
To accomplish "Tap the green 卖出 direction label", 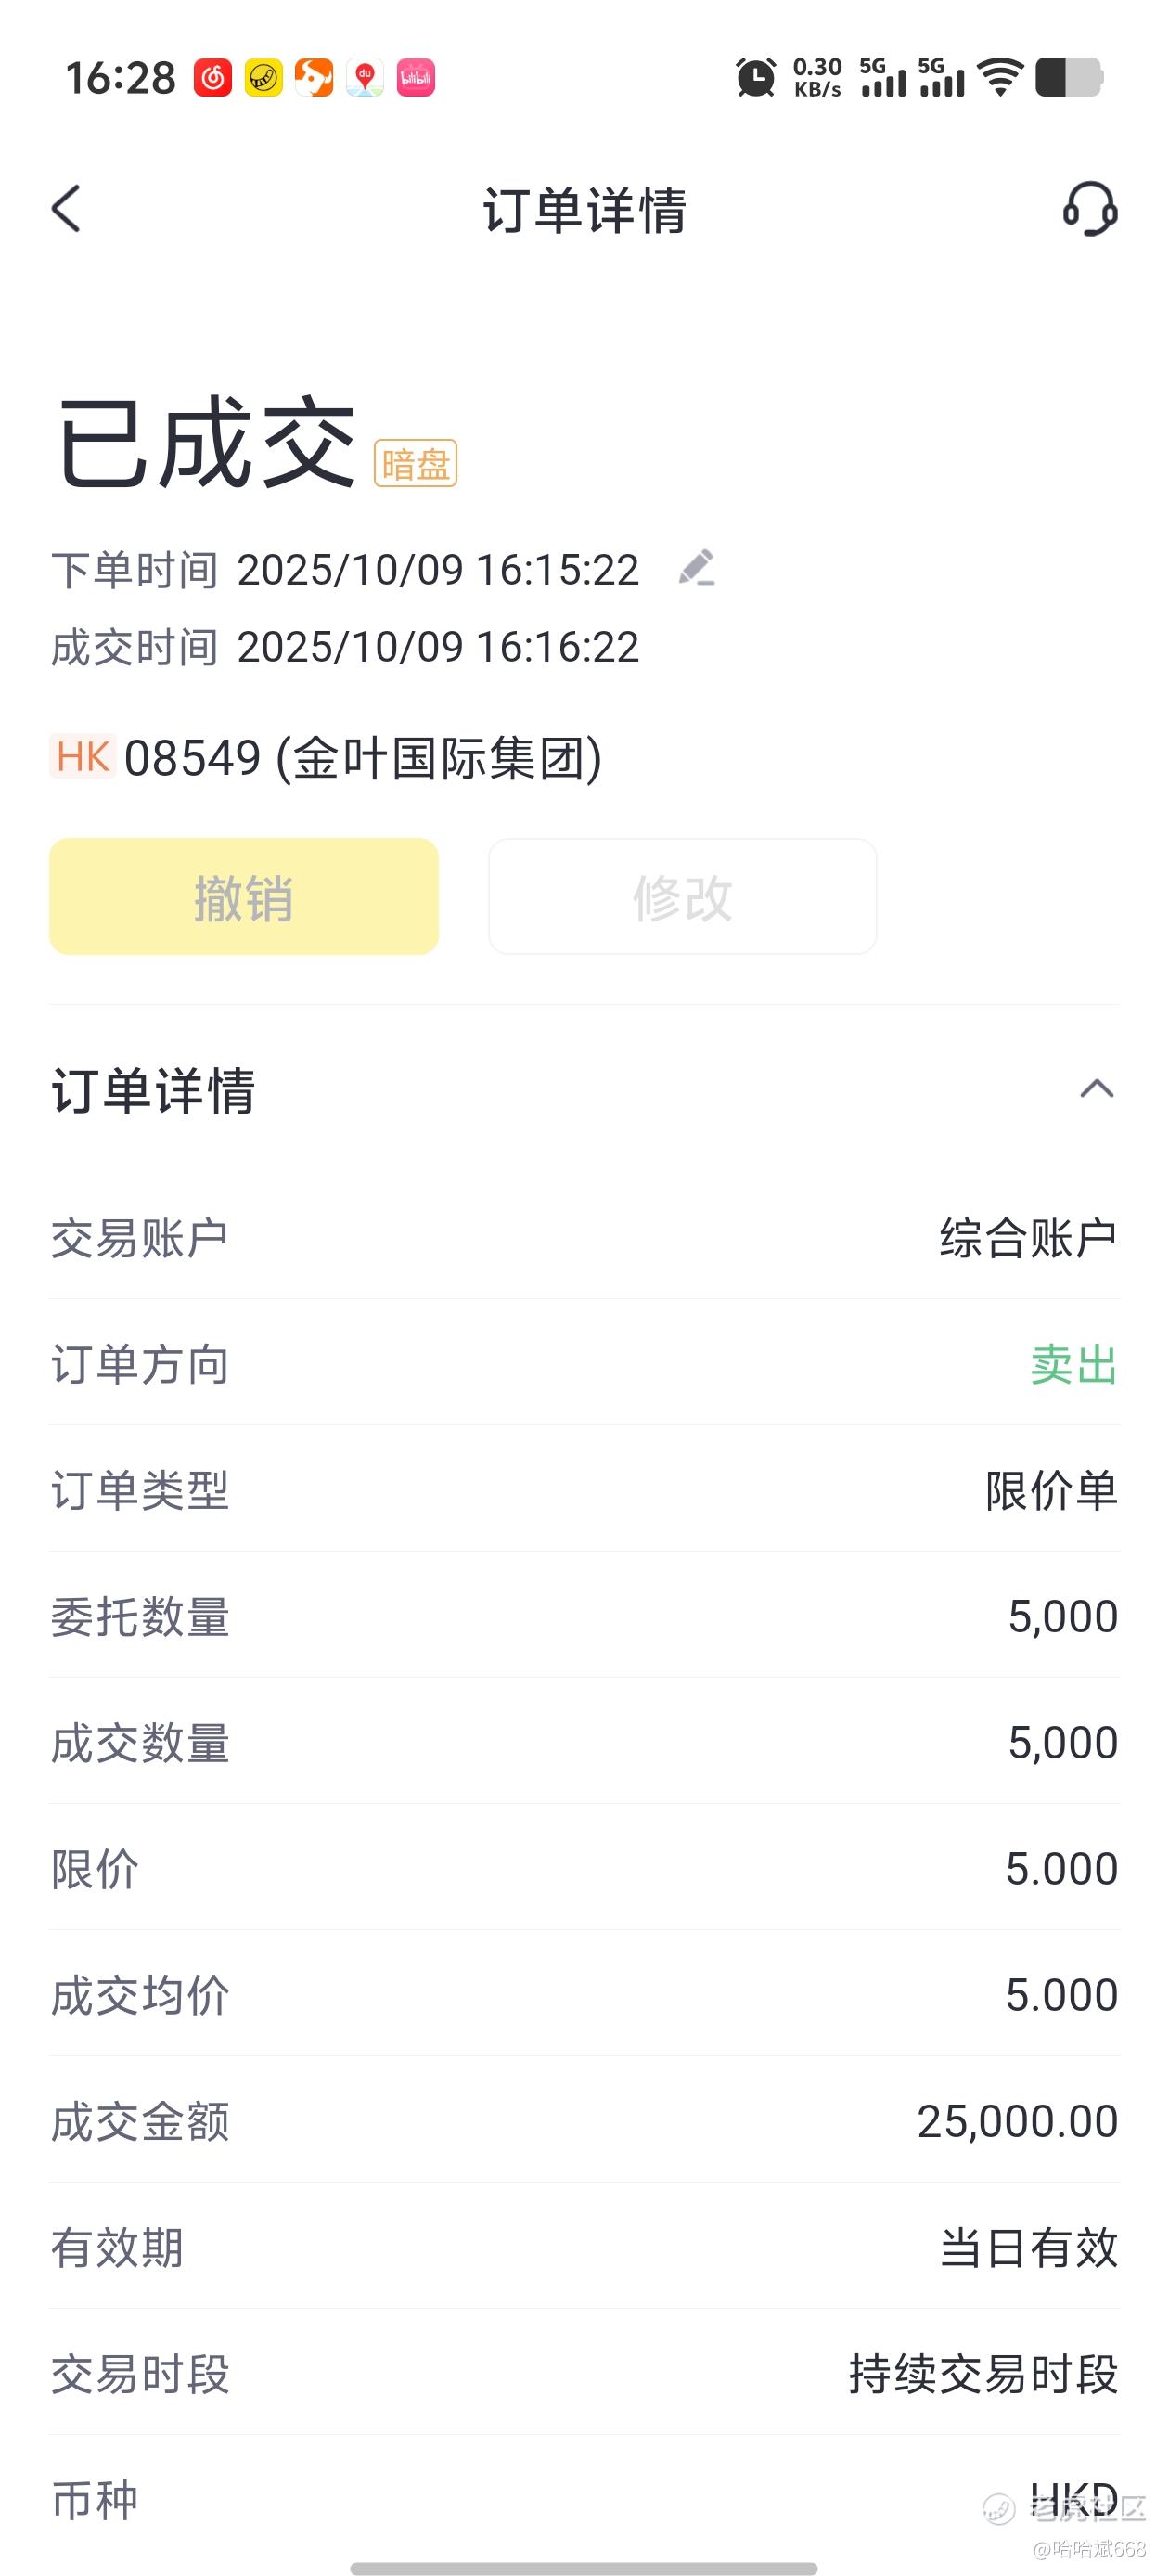I will click(1073, 1365).
